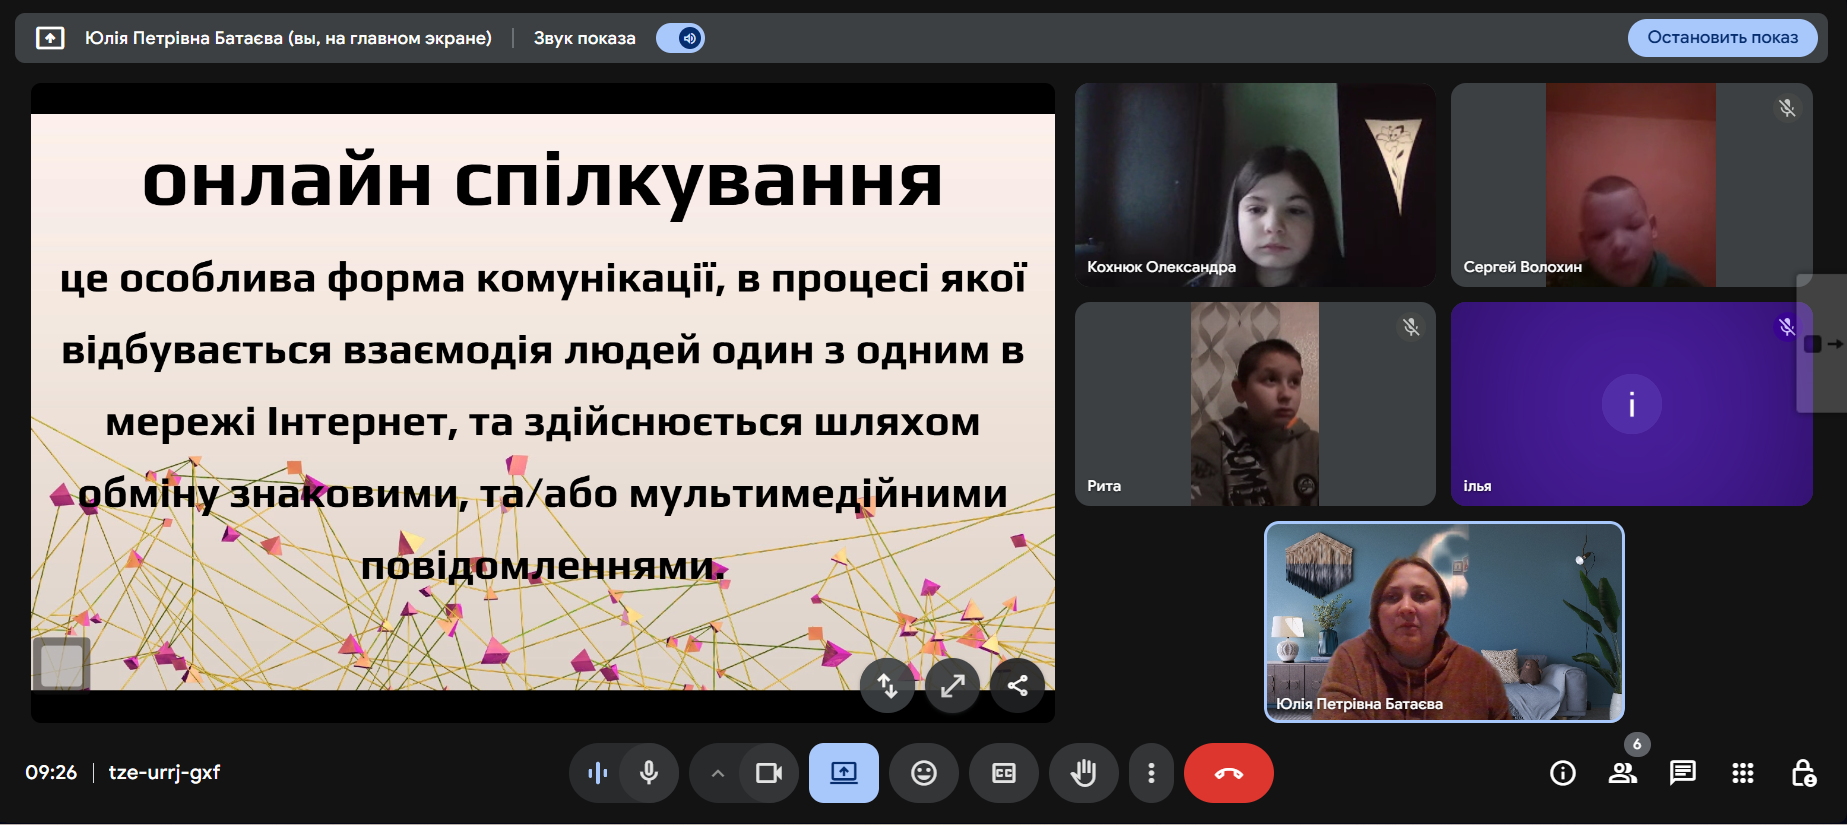Click the raise hand icon
Image resolution: width=1847 pixels, height=825 pixels.
tap(1083, 773)
